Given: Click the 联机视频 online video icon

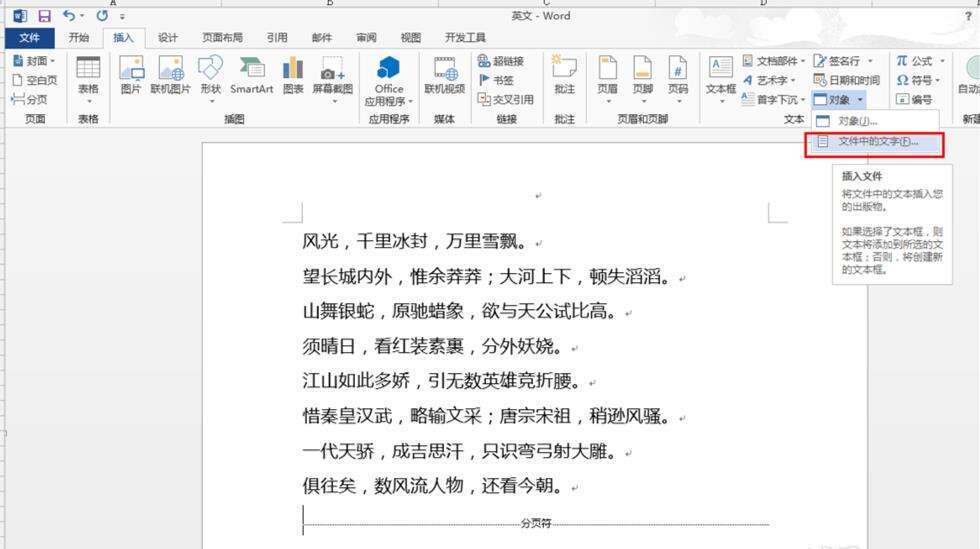Looking at the screenshot, I should (x=444, y=75).
